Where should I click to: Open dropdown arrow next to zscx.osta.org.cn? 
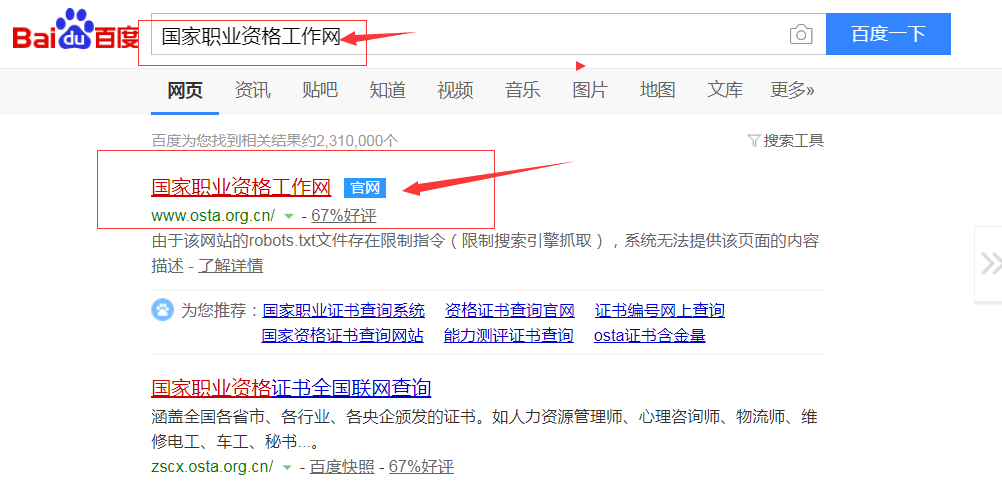point(287,467)
